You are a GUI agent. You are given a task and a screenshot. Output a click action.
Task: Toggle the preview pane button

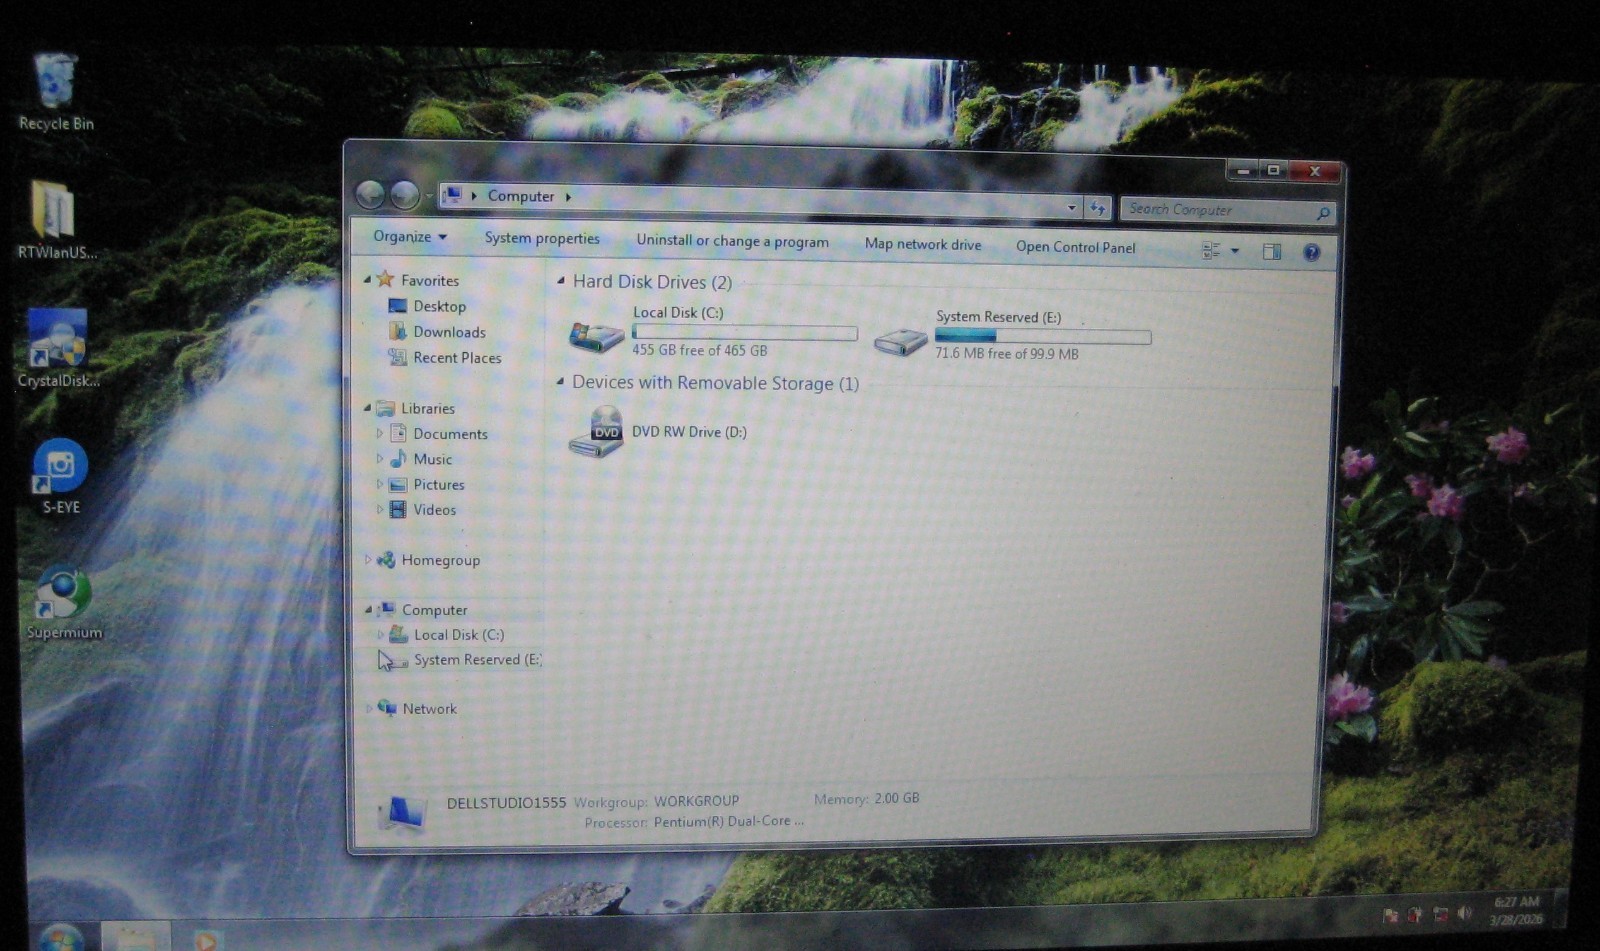pyautogui.click(x=1272, y=252)
